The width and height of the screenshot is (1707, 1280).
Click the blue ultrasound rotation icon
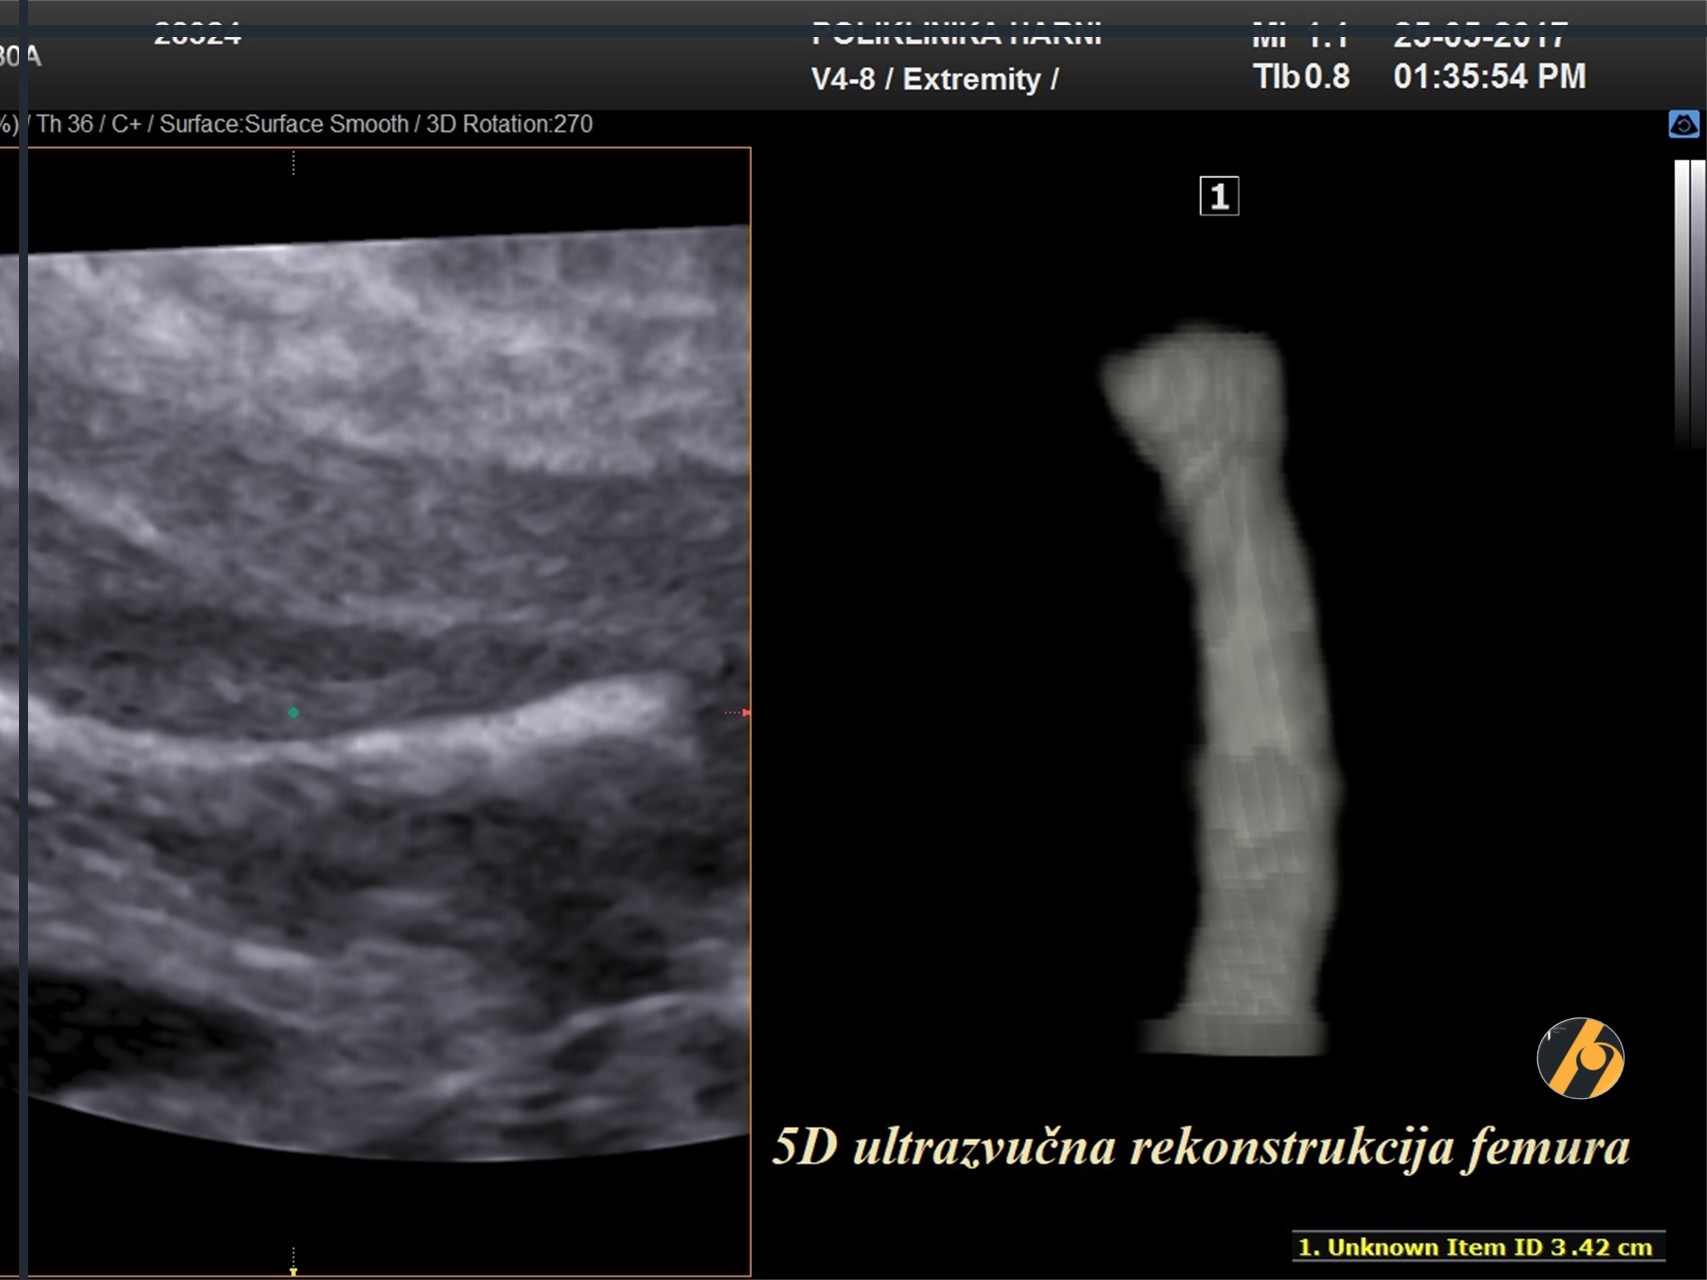(1683, 125)
